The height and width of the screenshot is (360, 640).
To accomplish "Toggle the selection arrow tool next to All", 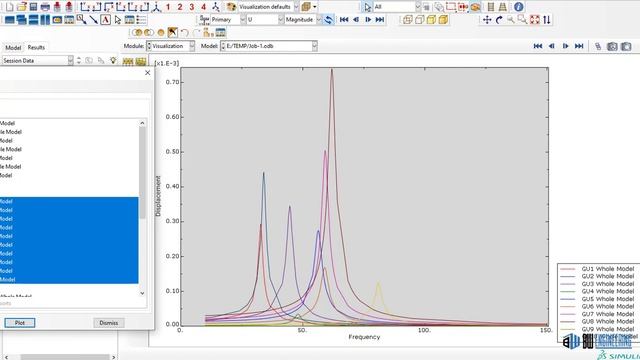I will [367, 7].
